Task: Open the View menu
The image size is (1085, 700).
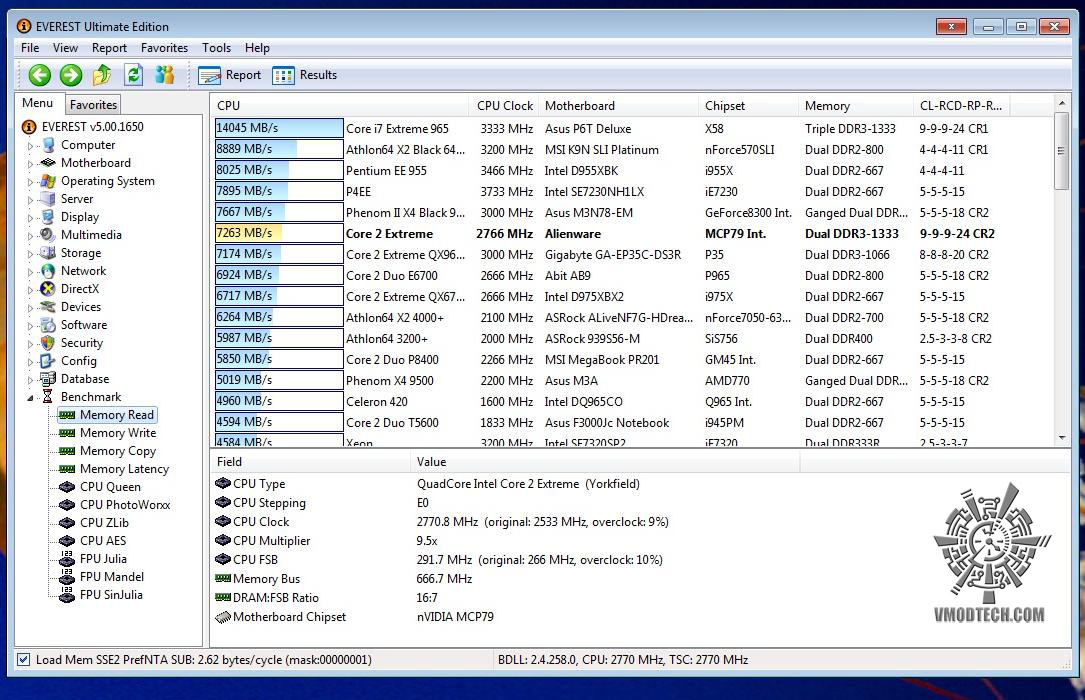Action: click(x=65, y=48)
